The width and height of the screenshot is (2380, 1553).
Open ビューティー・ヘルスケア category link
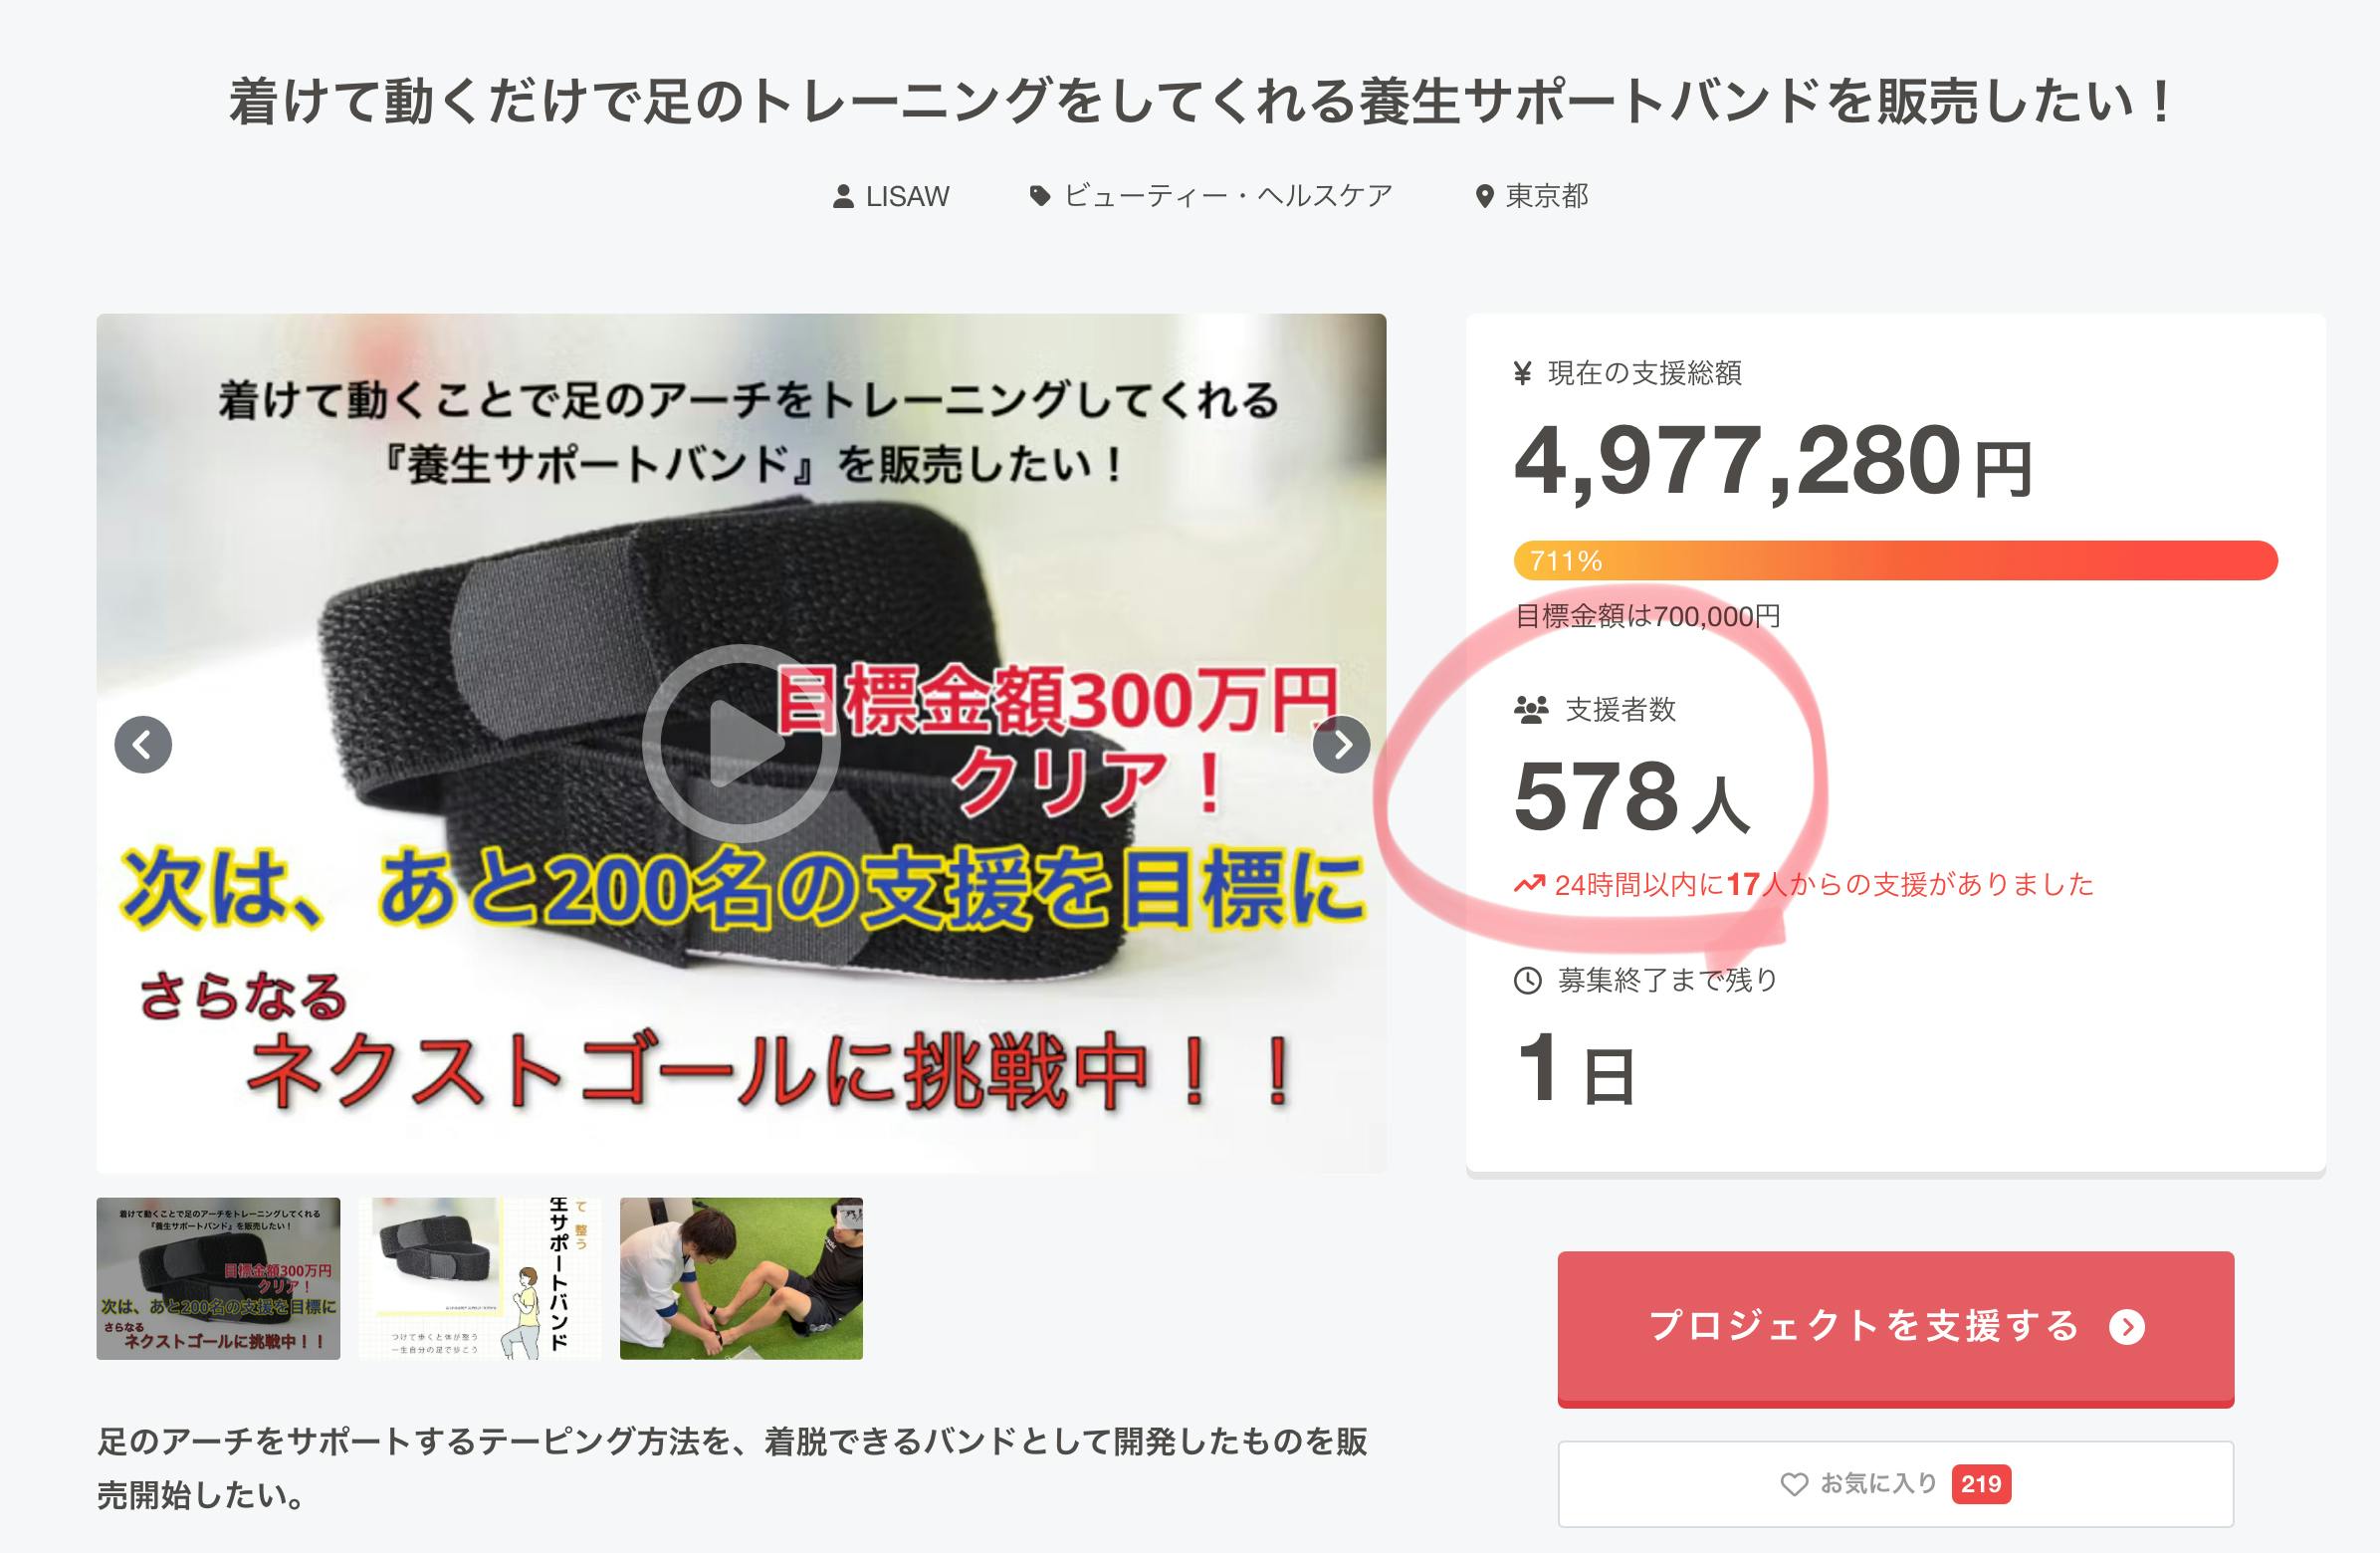[x=1227, y=196]
